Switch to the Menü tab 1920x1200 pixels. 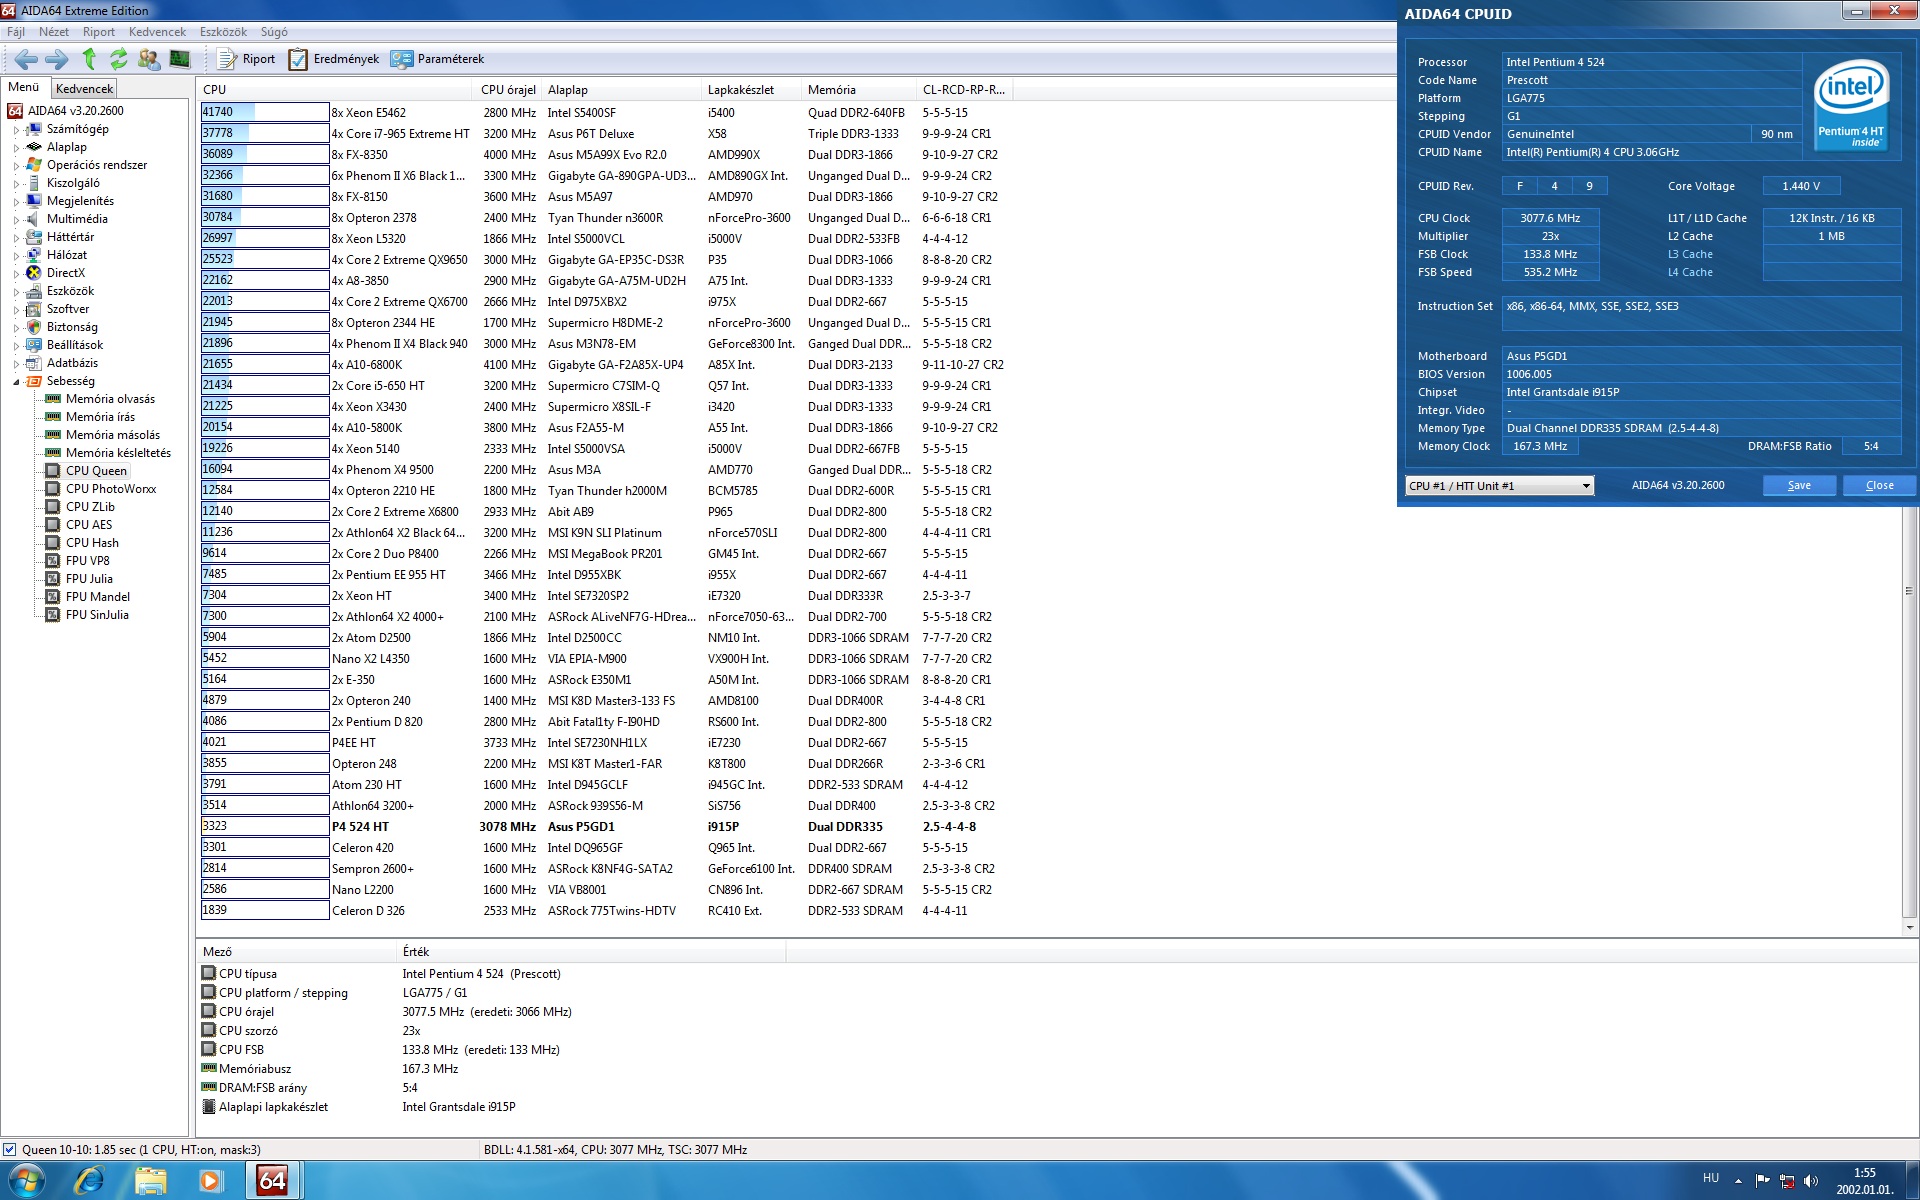(24, 87)
